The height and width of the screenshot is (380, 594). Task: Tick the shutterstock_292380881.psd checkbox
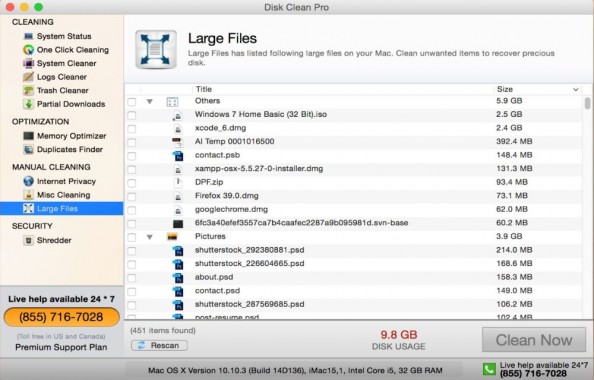tap(131, 251)
